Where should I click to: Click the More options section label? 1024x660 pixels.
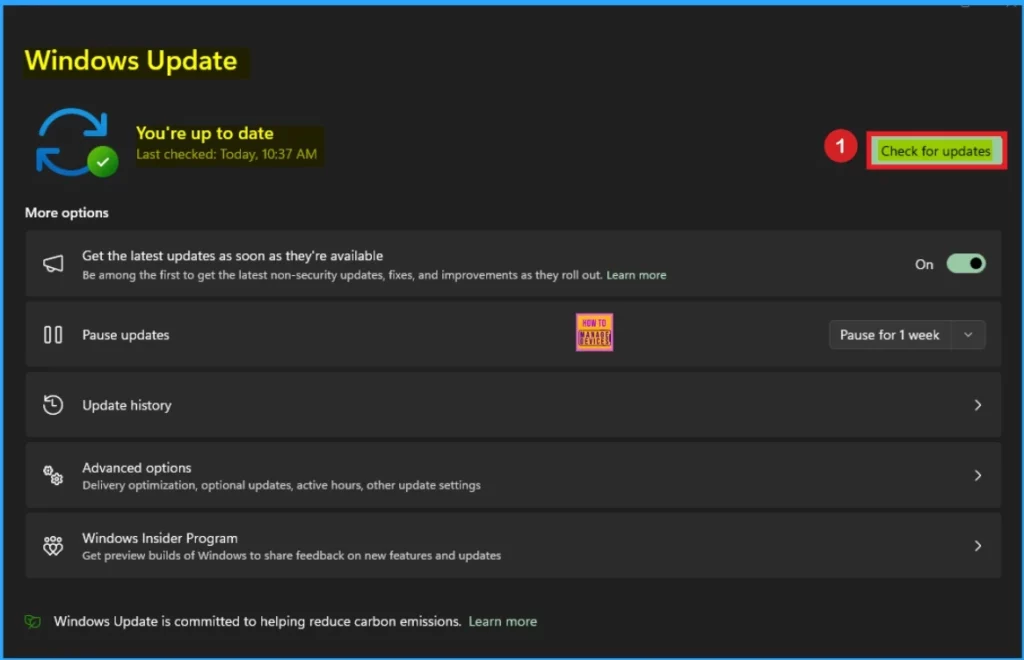[67, 213]
